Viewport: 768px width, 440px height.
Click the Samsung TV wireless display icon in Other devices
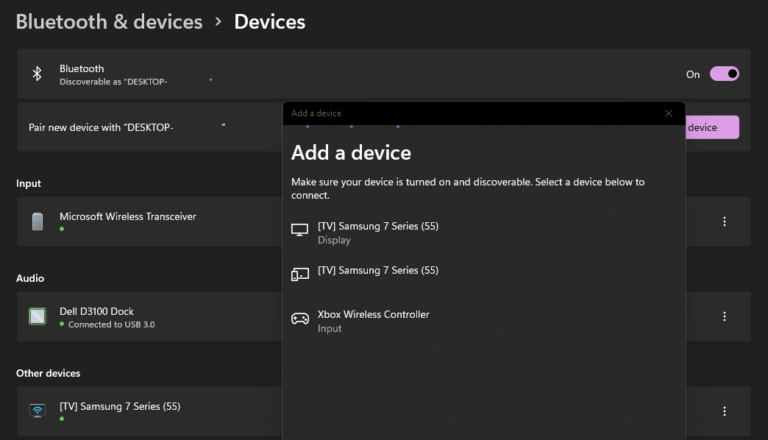click(x=37, y=411)
